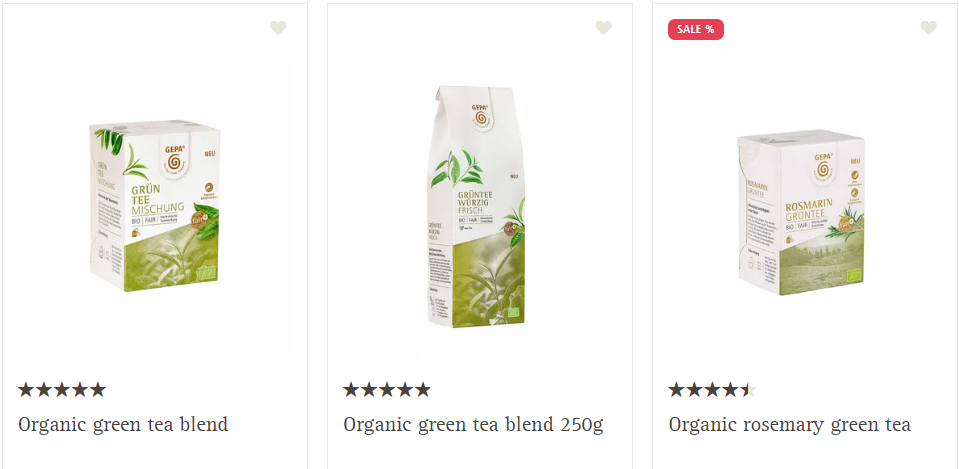This screenshot has height=469, width=959.
Task: Click the red SALE % badge
Action: click(695, 29)
